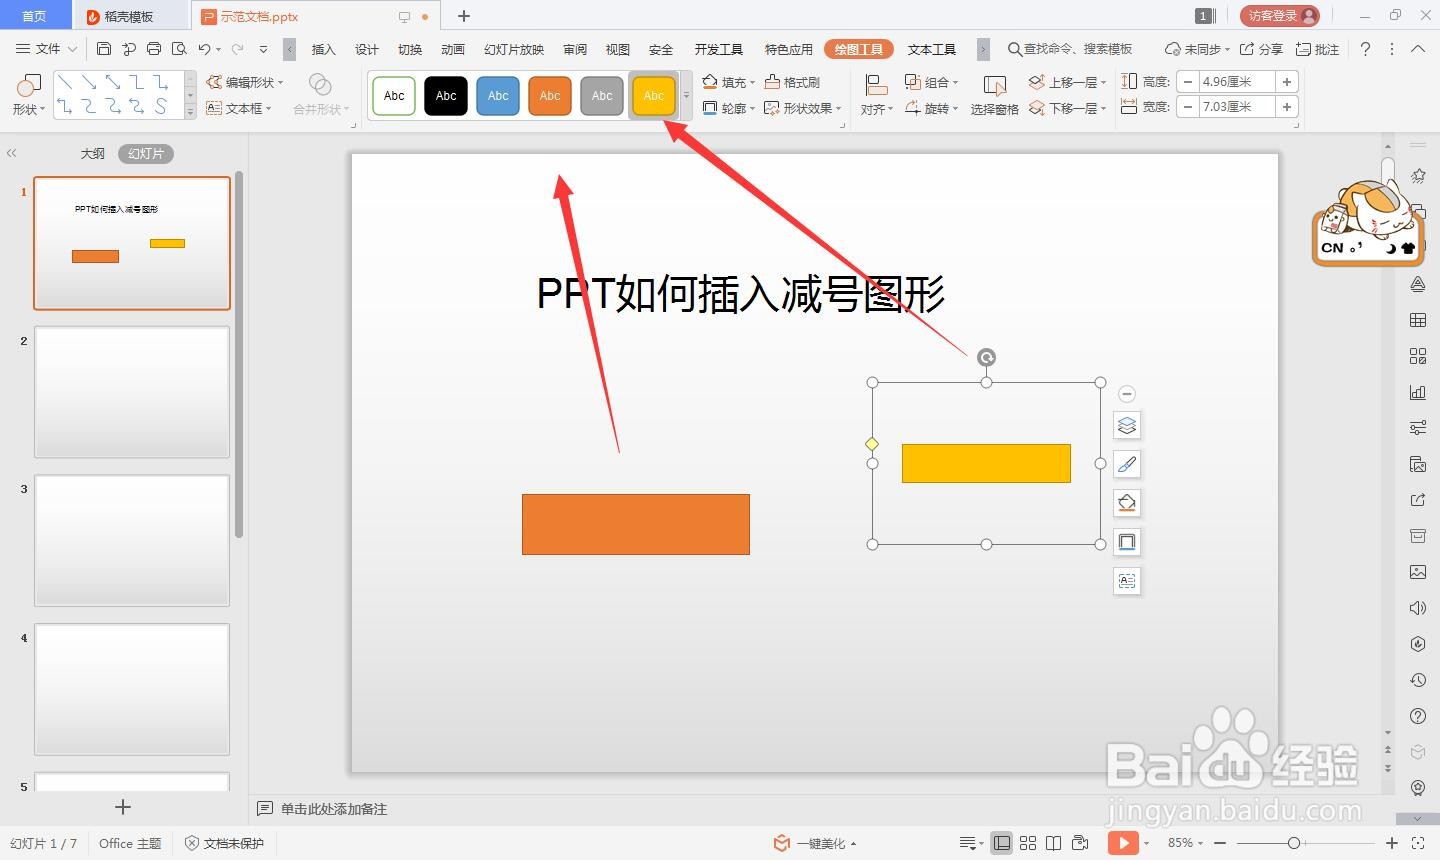This screenshot has height=860, width=1440.
Task: Click the 访客登录 login button
Action: pyautogui.click(x=1279, y=15)
